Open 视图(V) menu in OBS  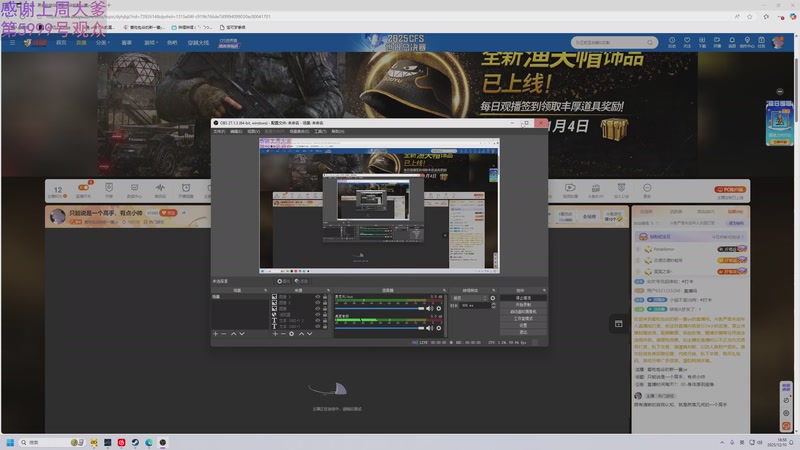click(x=254, y=131)
